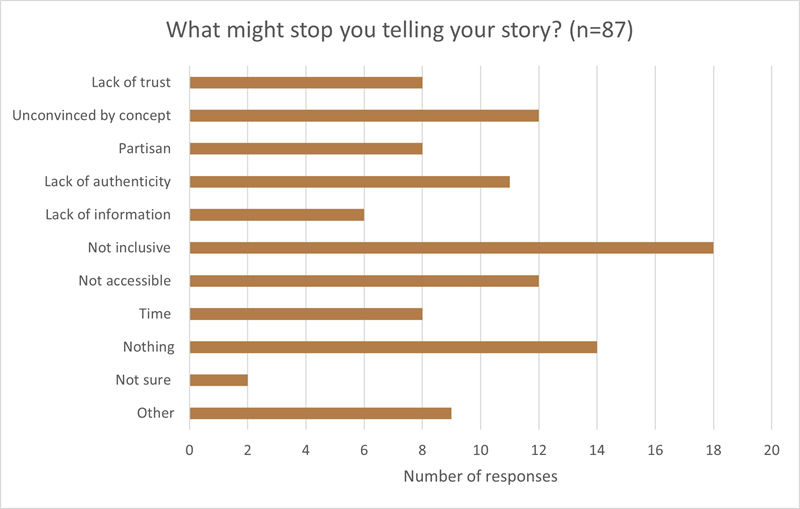Viewport: 800px width, 509px height.
Task: Select the 10 tick label on the axis
Action: pyautogui.click(x=480, y=450)
